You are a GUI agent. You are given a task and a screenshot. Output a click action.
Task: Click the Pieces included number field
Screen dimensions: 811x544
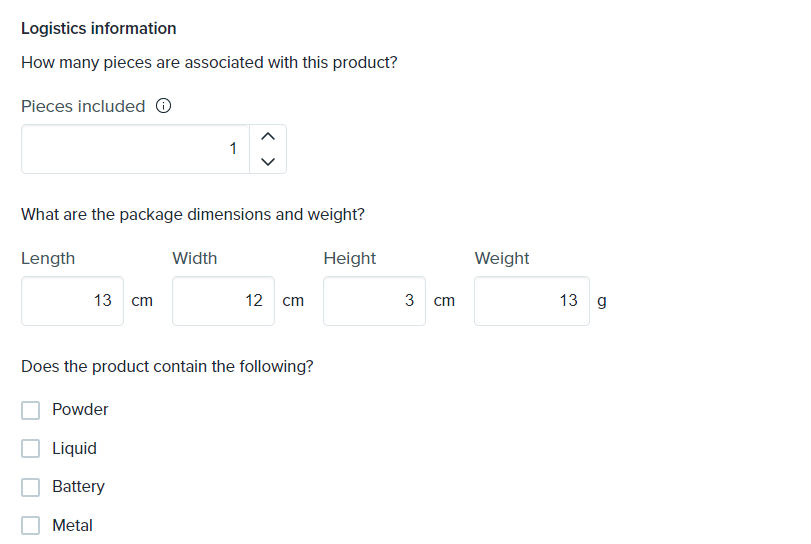(x=135, y=149)
